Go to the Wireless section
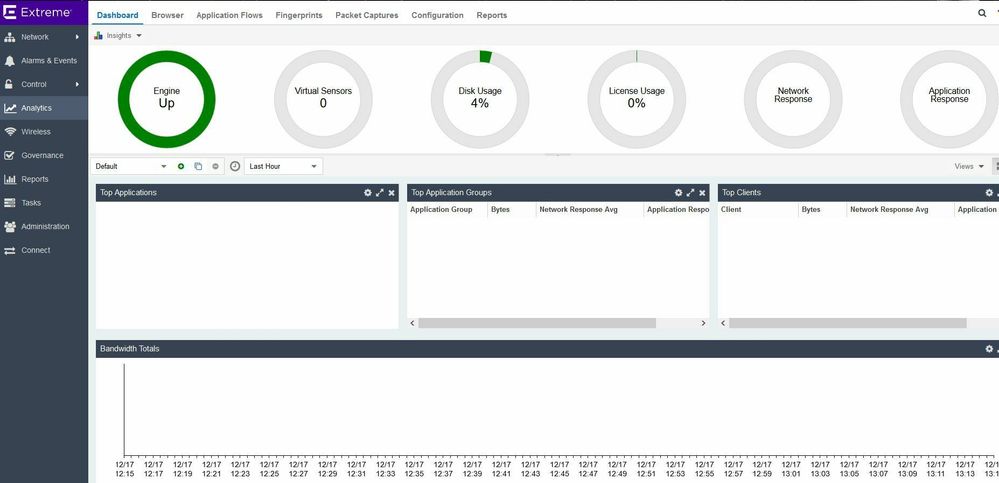 click(x=44, y=131)
